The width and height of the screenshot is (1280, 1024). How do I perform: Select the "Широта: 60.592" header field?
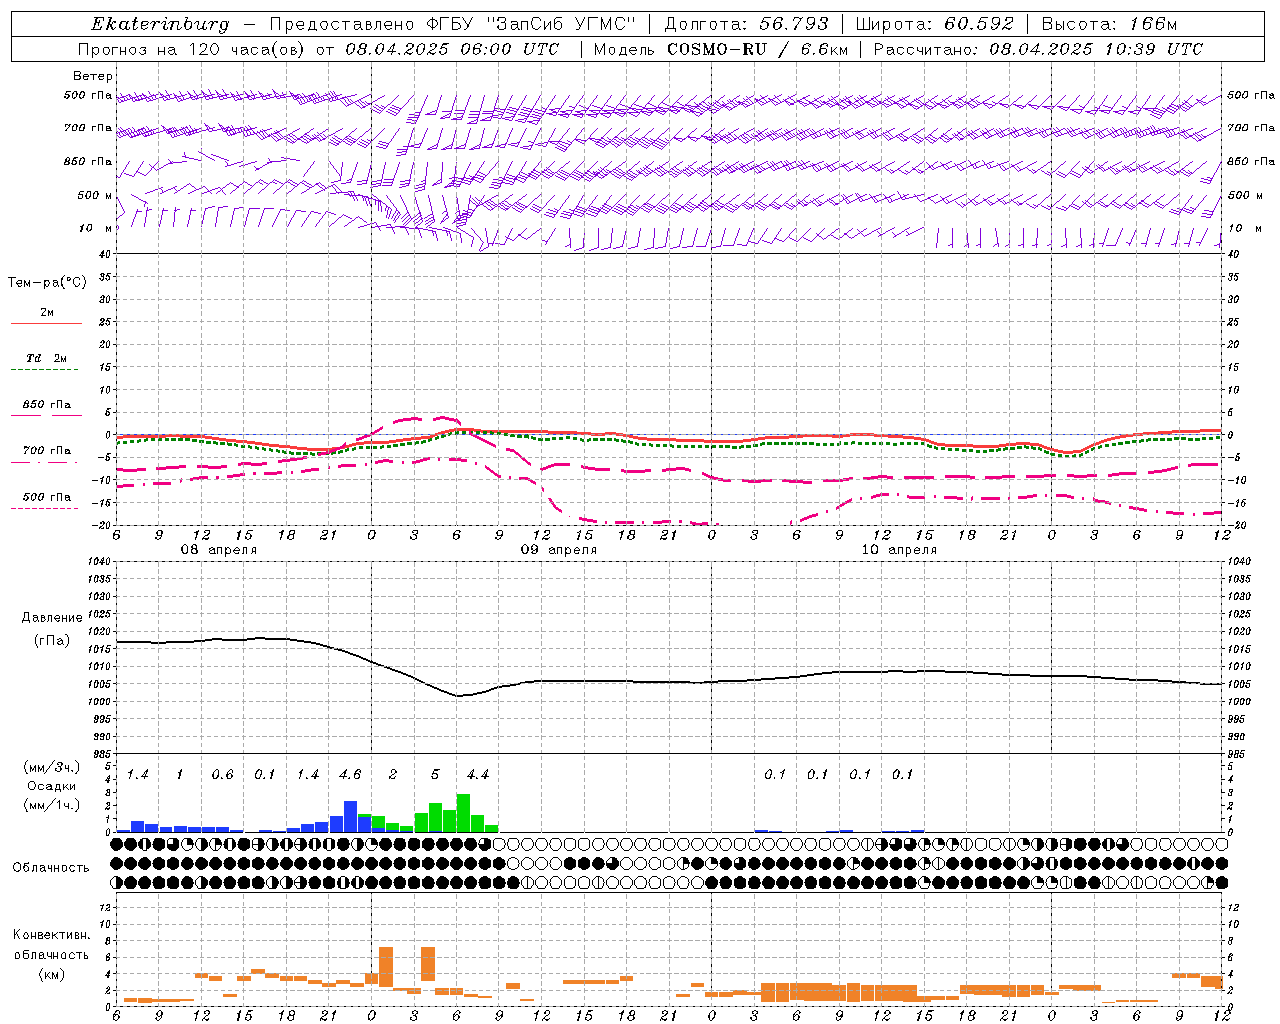pyautogui.click(x=934, y=24)
